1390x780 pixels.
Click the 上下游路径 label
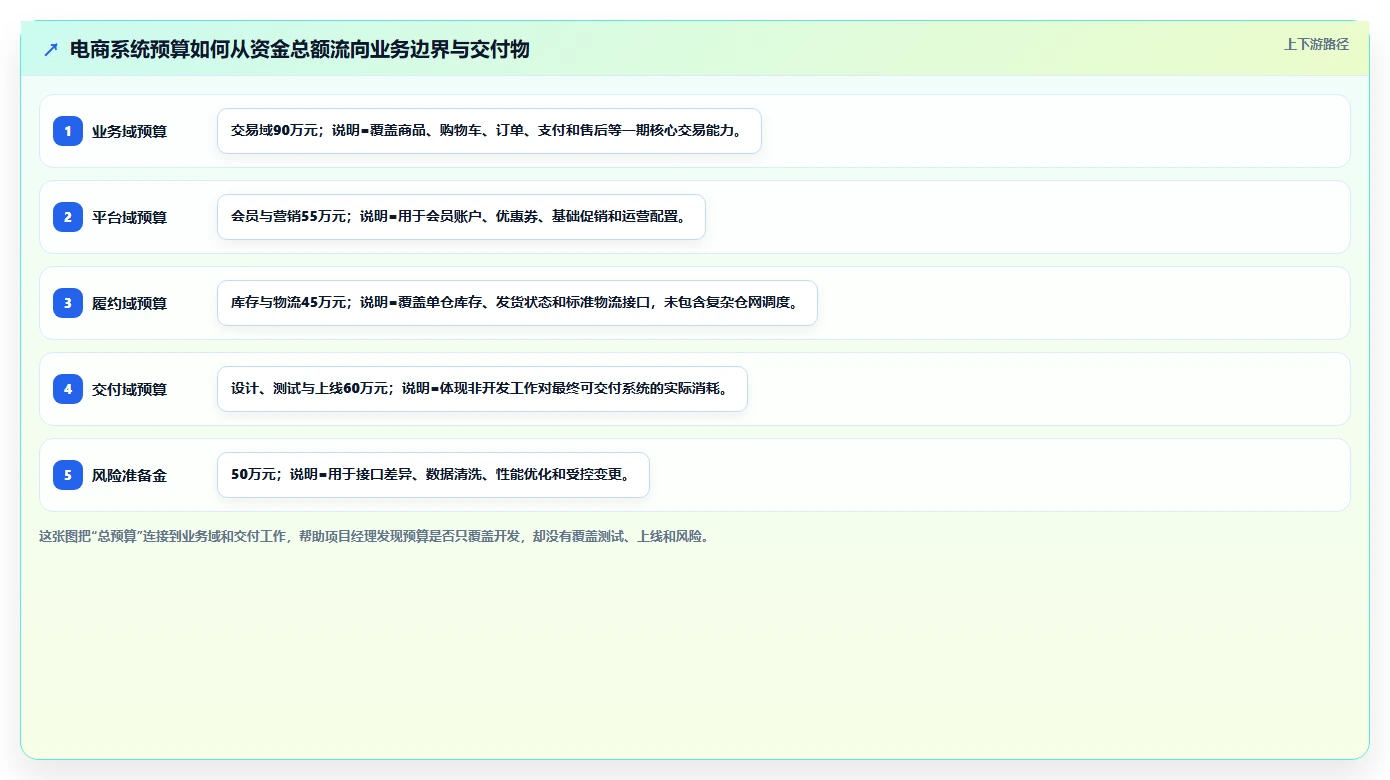(x=1316, y=44)
